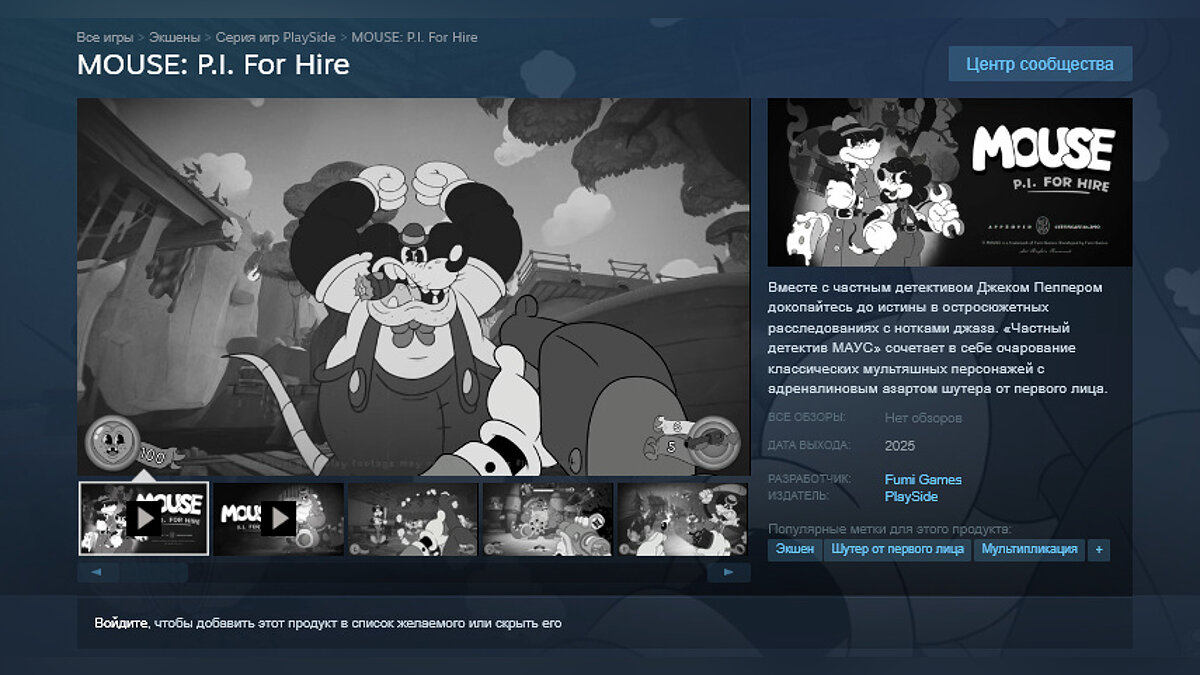This screenshot has height=675, width=1200.
Task: Play the second trailer video thumbnail
Action: click(x=278, y=518)
